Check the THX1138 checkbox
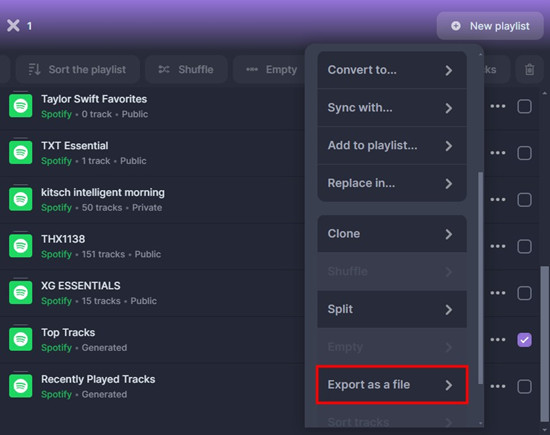 point(524,246)
